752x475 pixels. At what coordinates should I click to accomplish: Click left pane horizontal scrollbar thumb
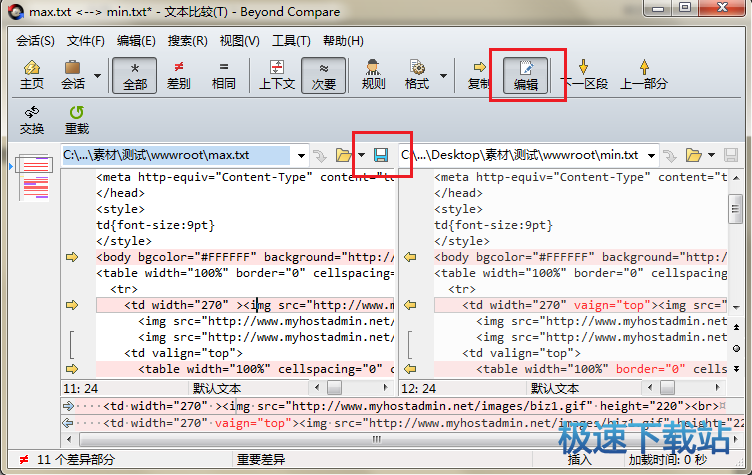(x=334, y=387)
